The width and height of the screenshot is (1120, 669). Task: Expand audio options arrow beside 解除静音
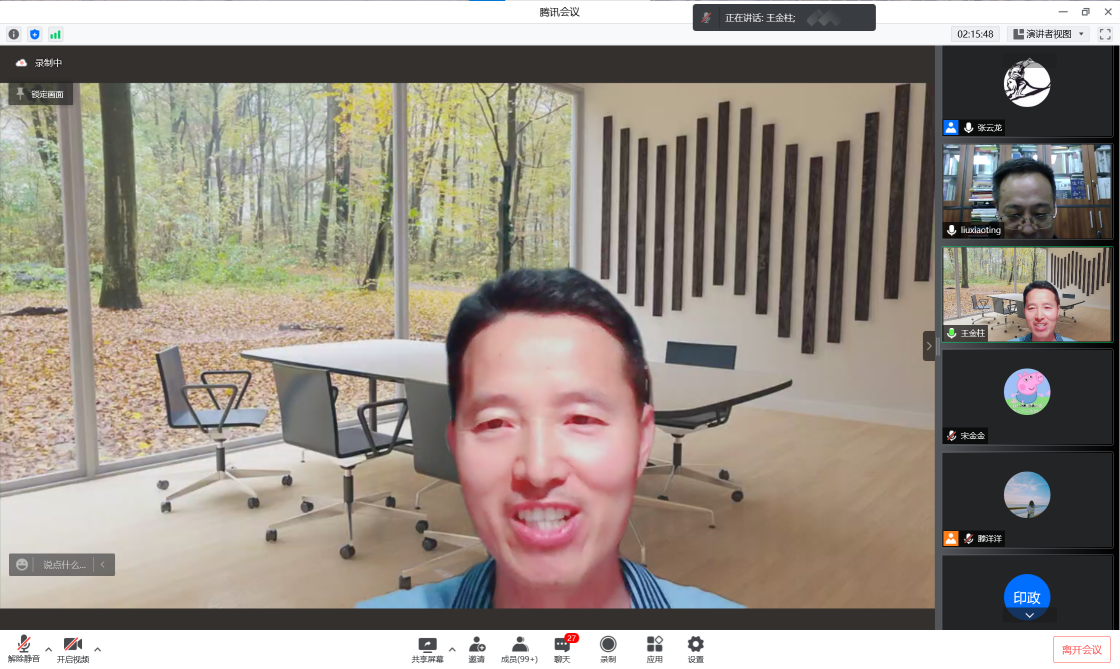pyautogui.click(x=48, y=649)
